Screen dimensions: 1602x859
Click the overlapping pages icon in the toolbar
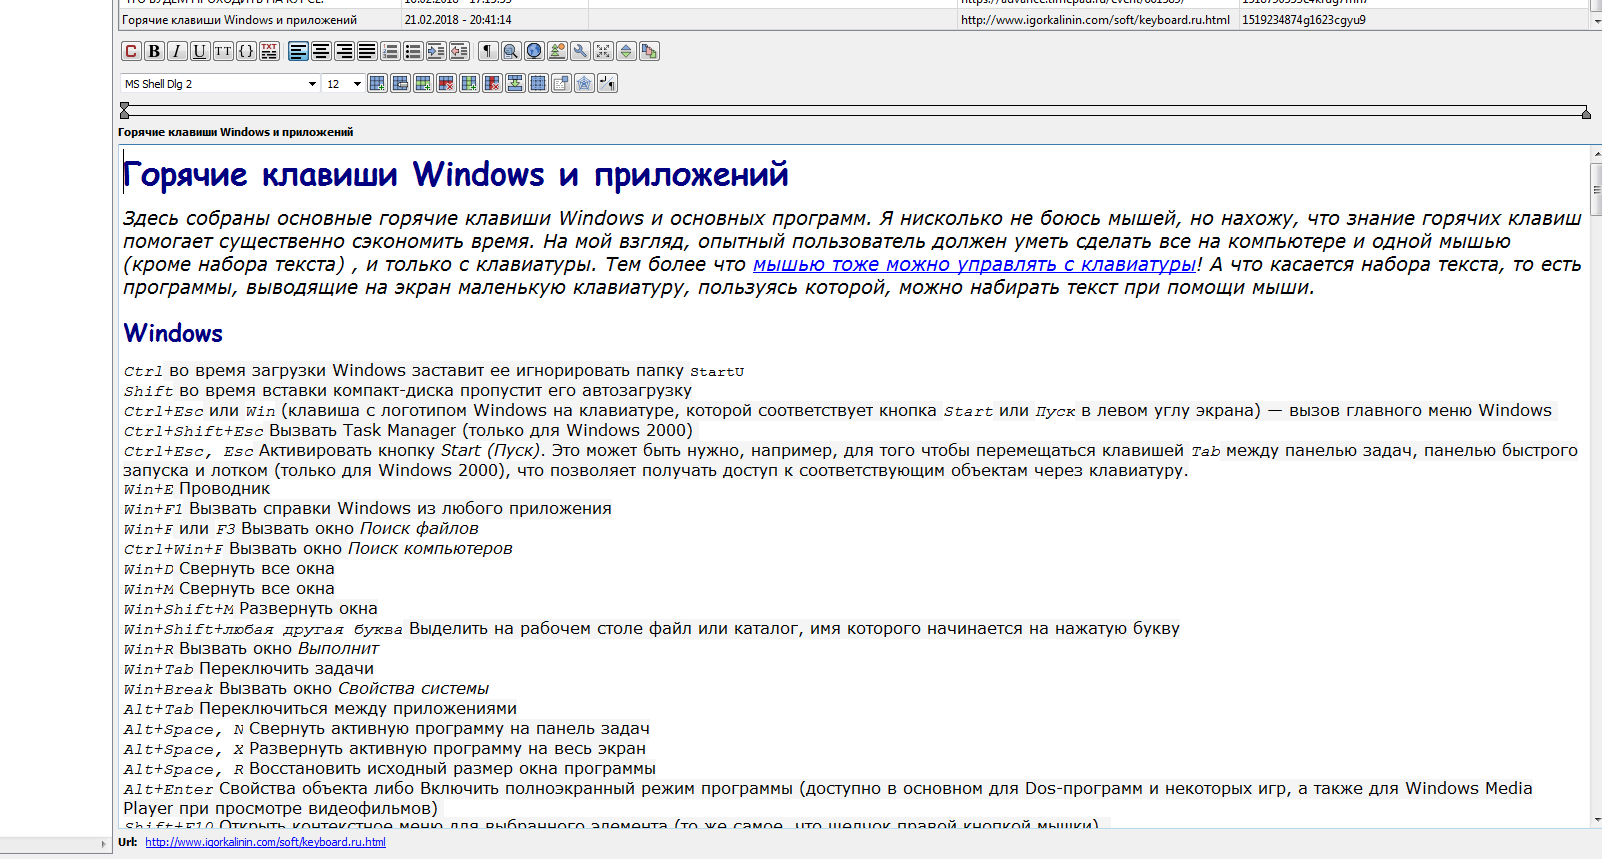point(649,51)
